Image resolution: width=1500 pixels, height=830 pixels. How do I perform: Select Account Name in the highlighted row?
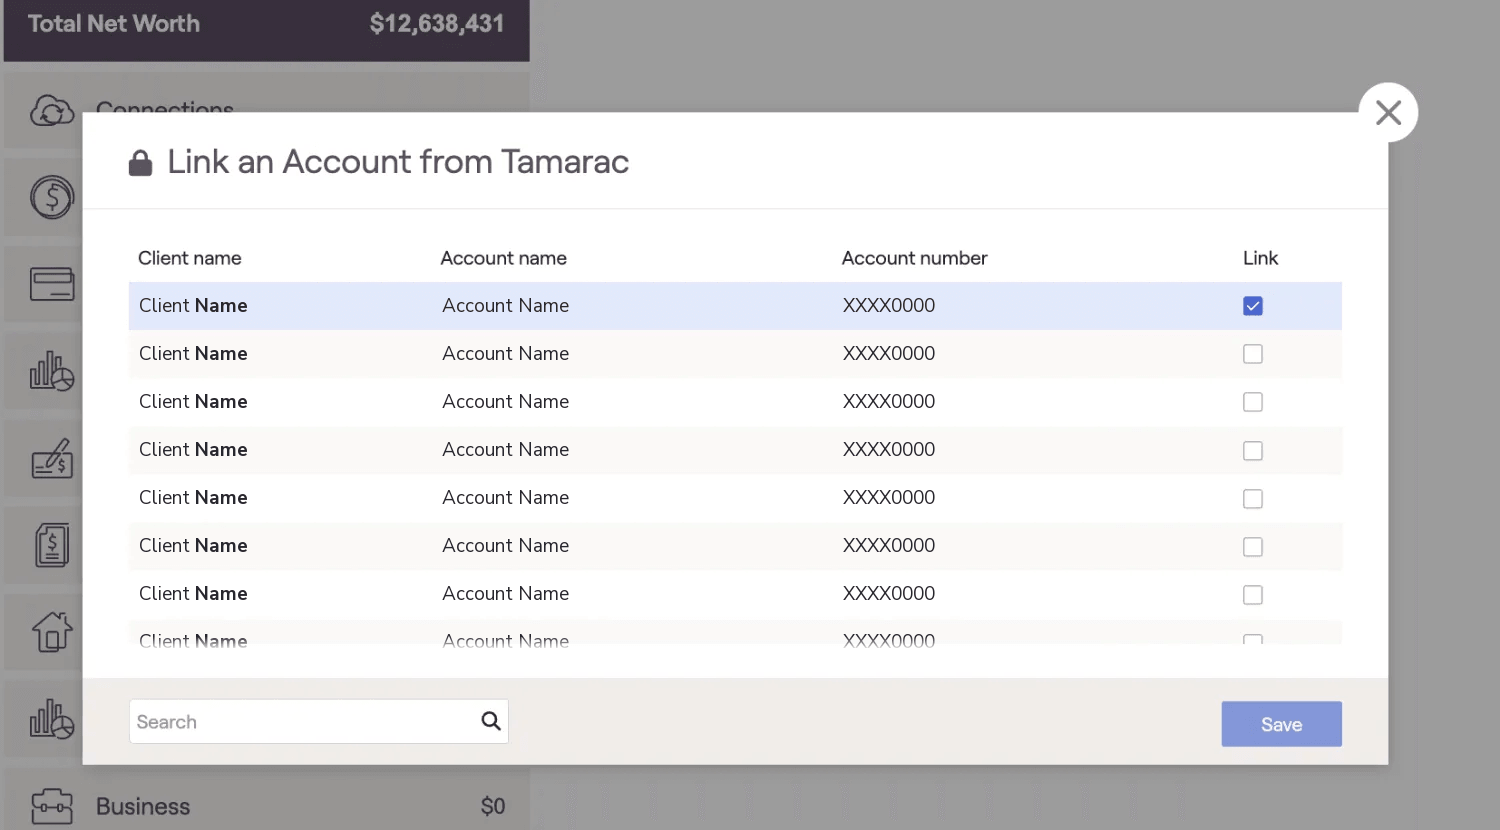tap(506, 306)
